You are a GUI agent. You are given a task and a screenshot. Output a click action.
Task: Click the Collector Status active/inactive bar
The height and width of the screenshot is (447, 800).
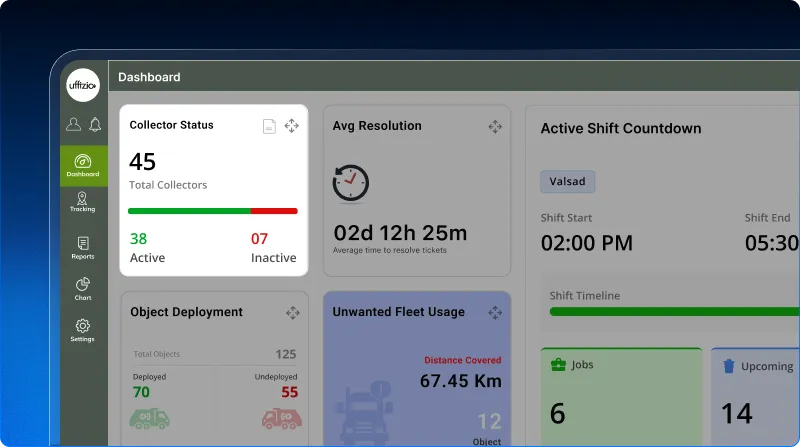[213, 211]
